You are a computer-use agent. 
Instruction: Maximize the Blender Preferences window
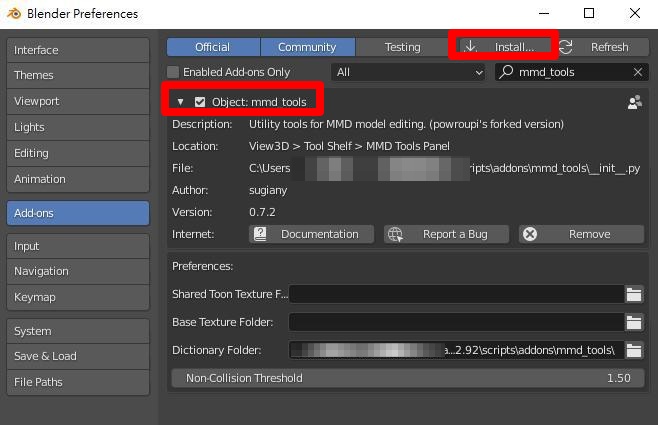pyautogui.click(x=589, y=13)
